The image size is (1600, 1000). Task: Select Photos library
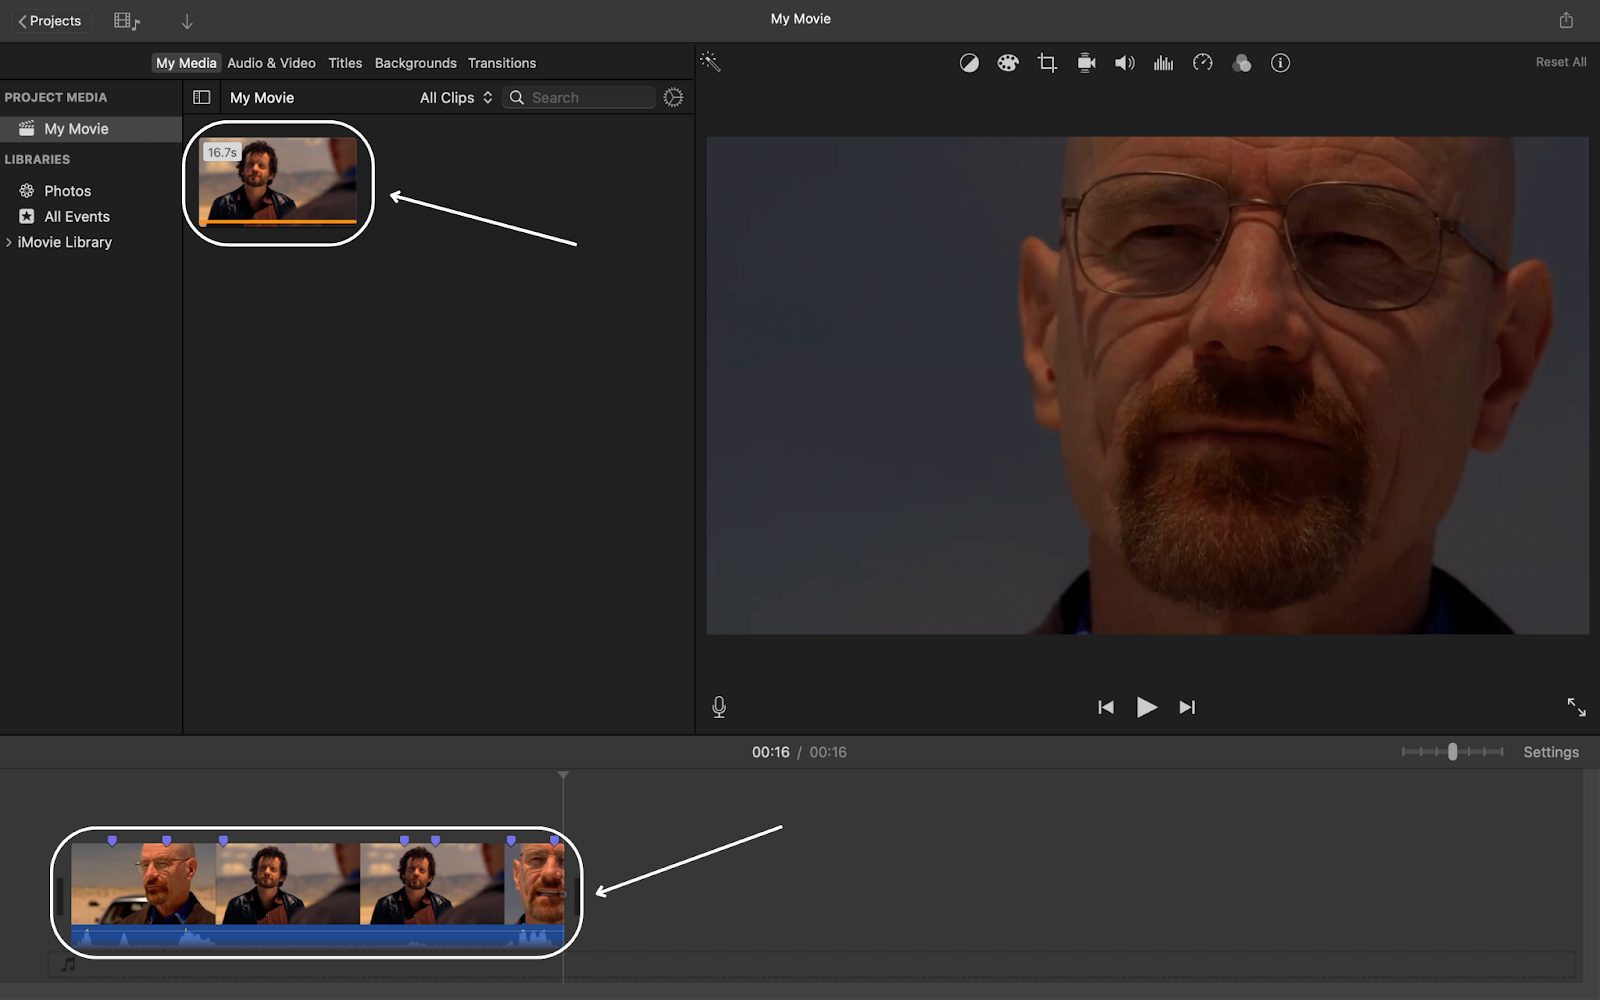[67, 191]
